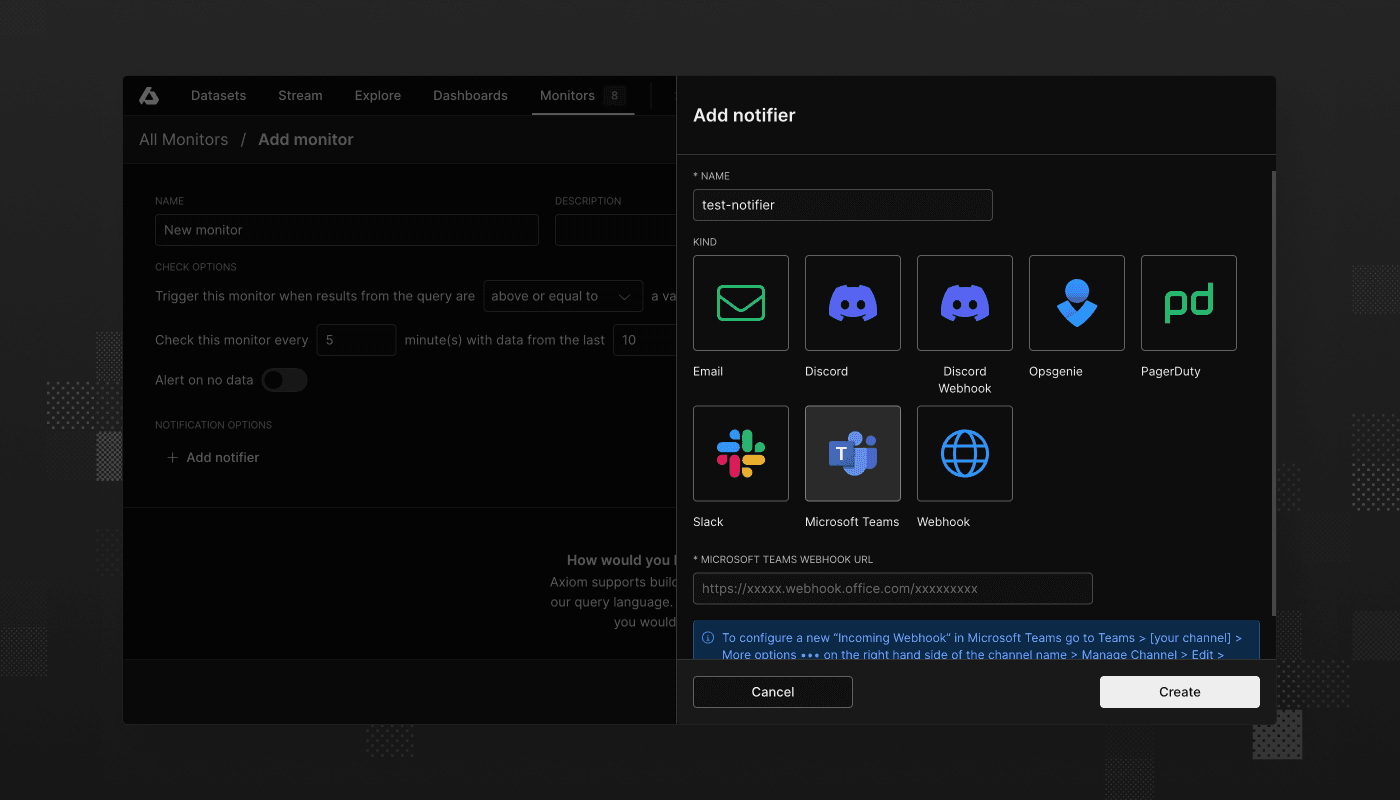Select the Email notifier kind
The width and height of the screenshot is (1400, 800).
[x=740, y=303]
